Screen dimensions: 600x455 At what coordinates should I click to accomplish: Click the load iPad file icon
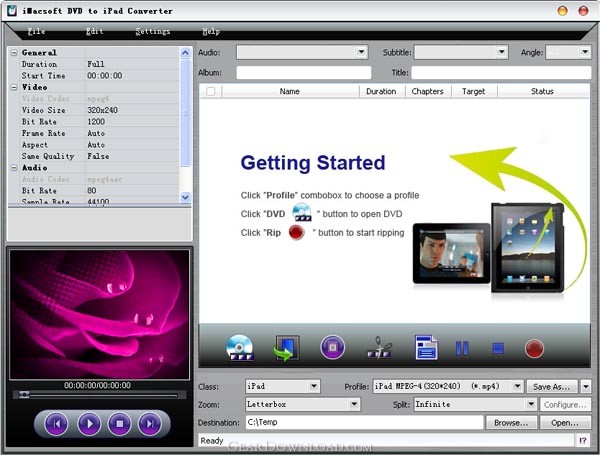coord(287,348)
